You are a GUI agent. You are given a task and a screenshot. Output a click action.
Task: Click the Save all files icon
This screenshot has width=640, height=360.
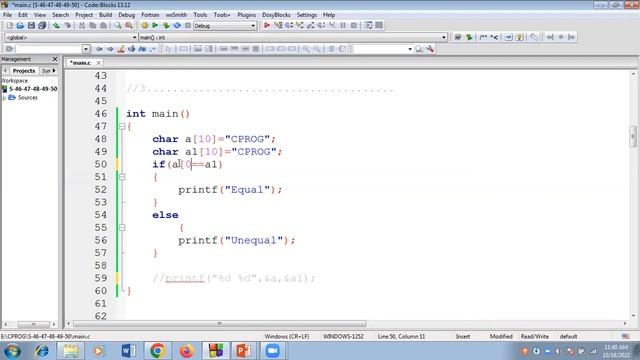pyautogui.click(x=42, y=25)
